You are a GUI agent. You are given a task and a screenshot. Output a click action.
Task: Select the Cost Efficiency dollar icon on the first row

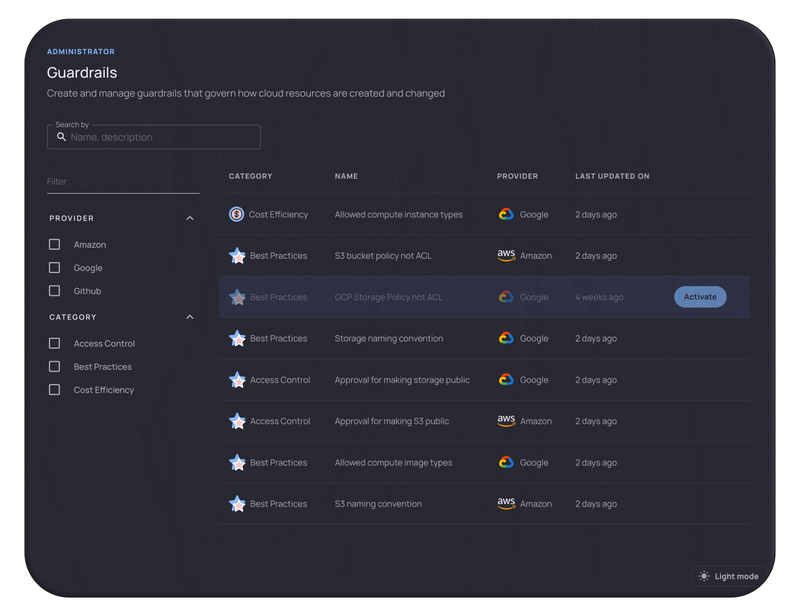pos(237,214)
